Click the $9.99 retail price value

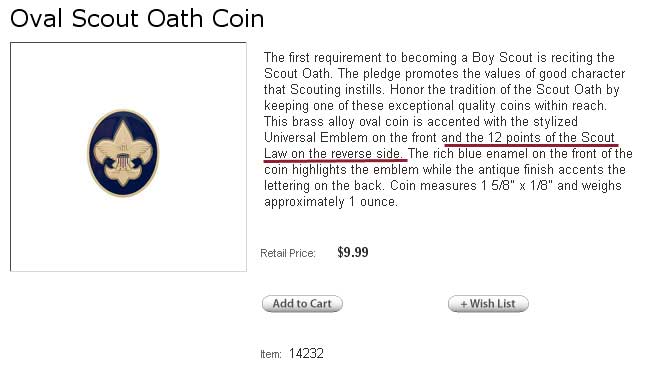[353, 252]
